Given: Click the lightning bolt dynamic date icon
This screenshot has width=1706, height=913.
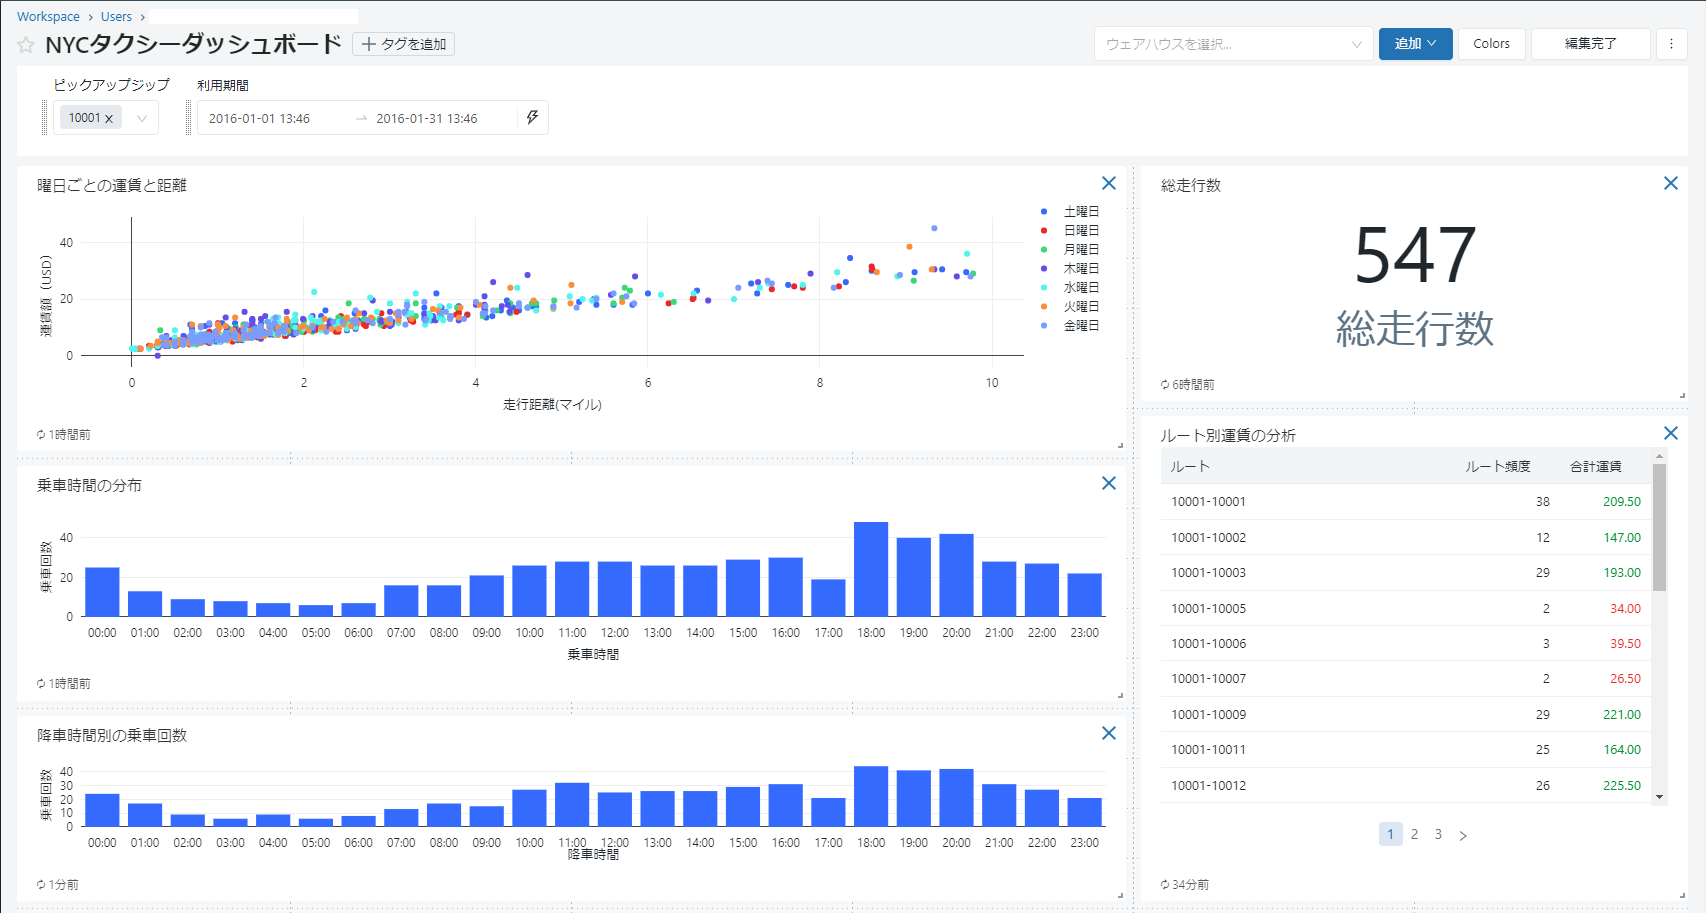Looking at the screenshot, I should click(x=532, y=118).
